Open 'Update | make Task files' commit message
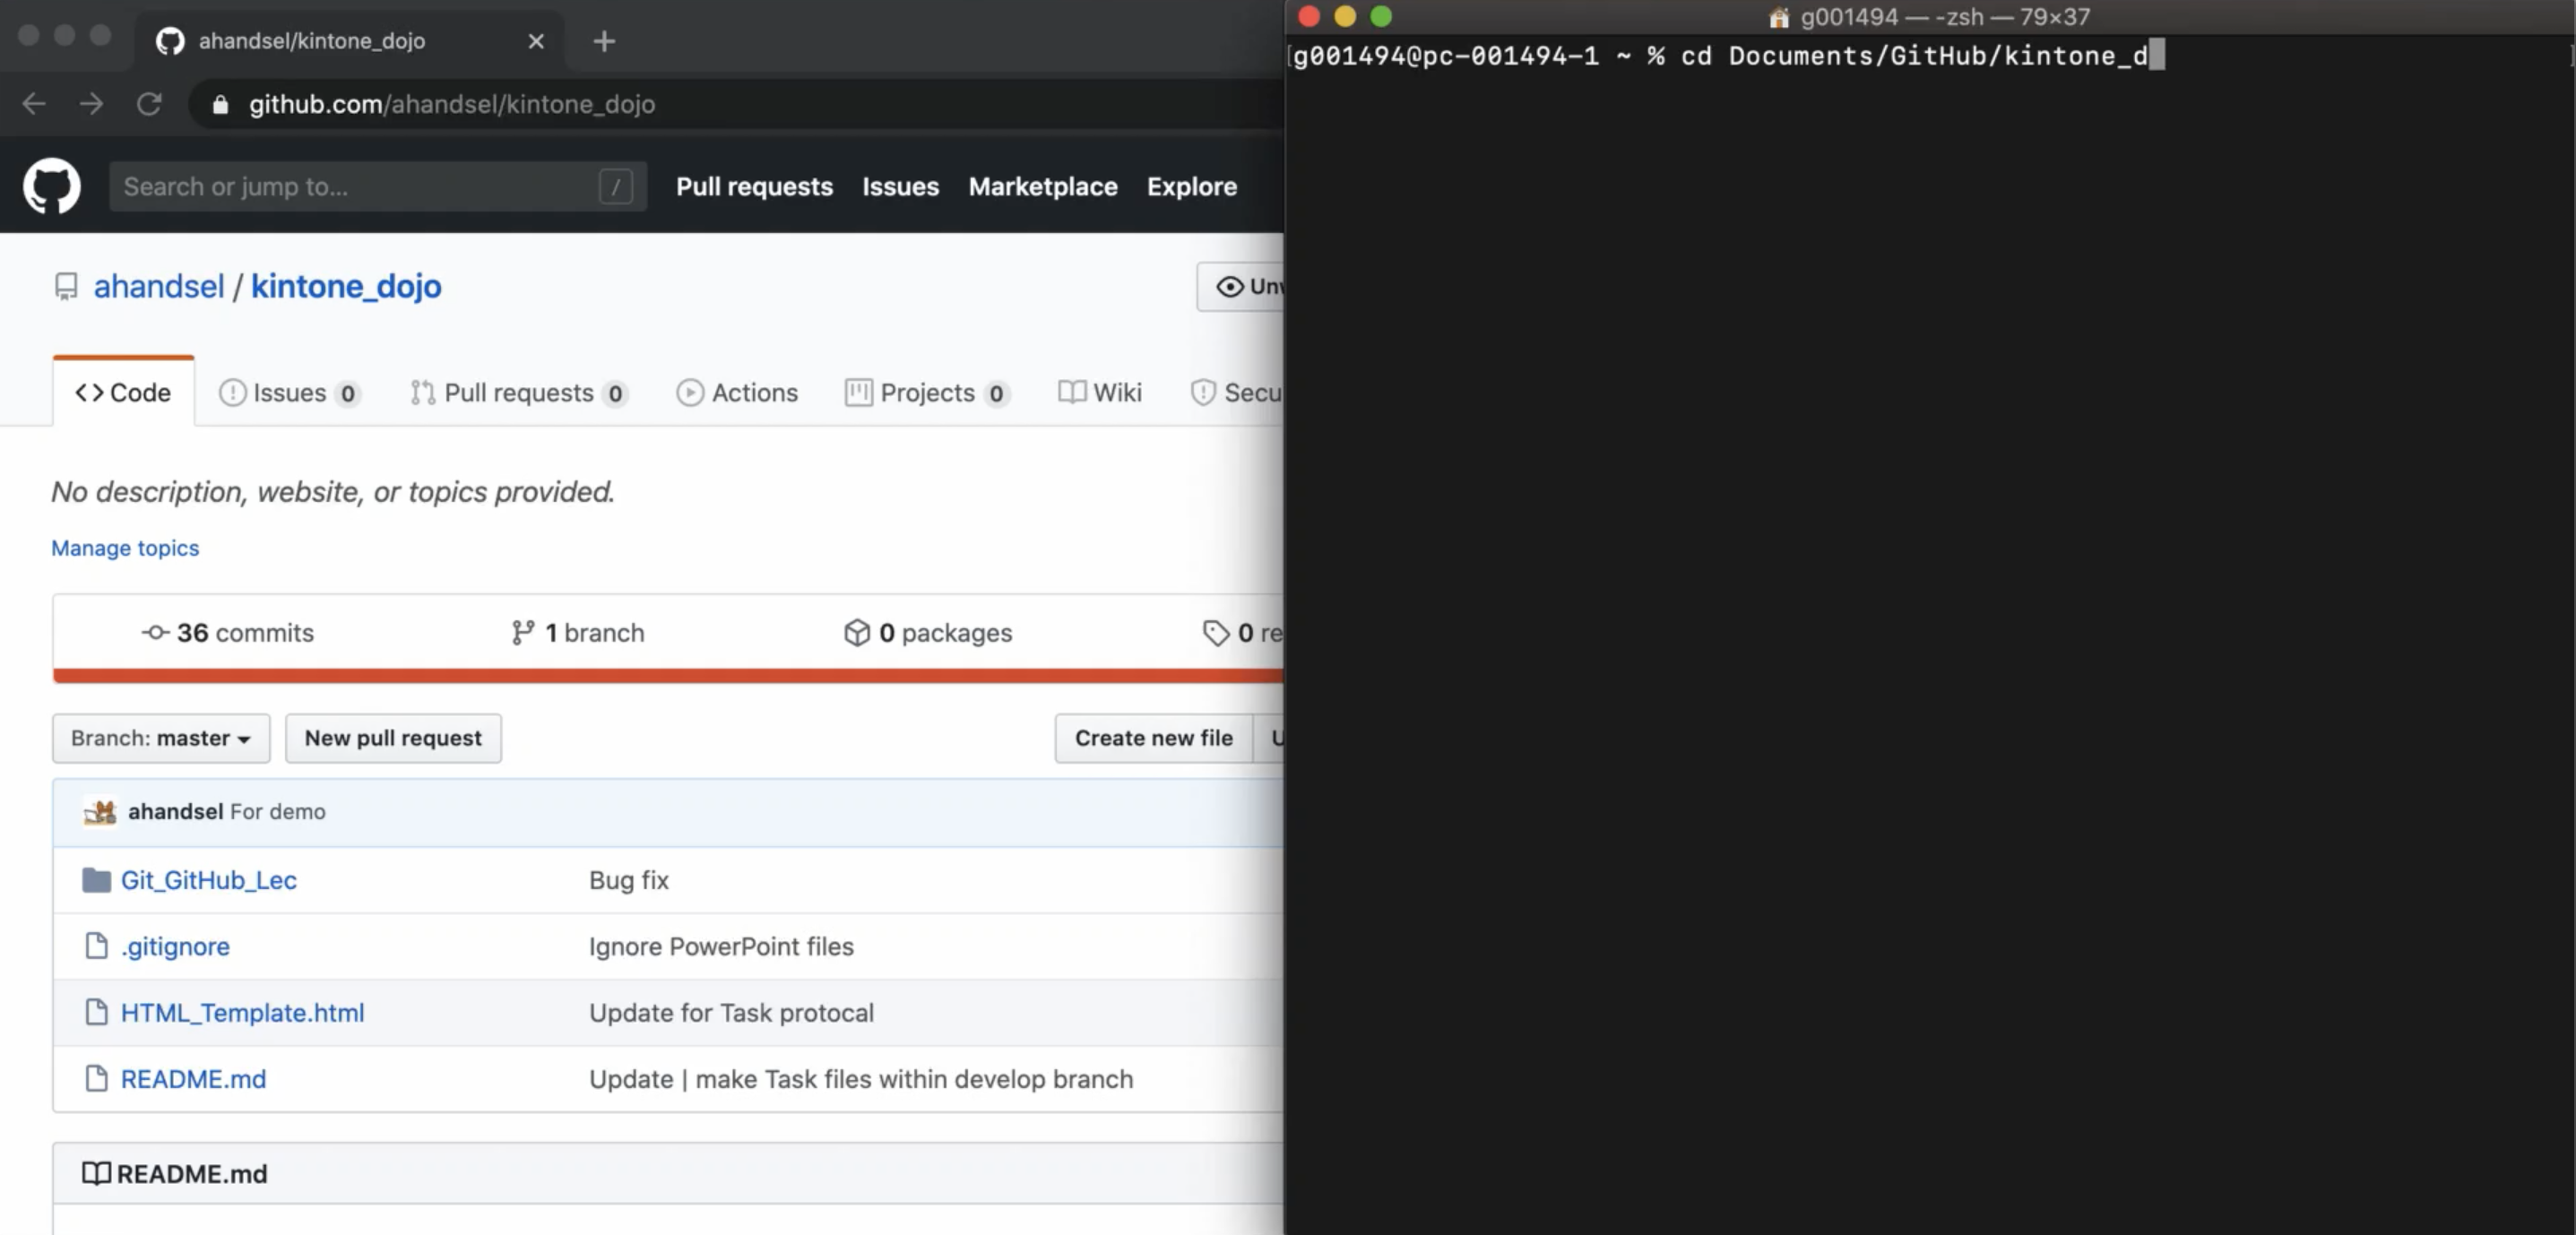The width and height of the screenshot is (2576, 1235). coord(861,1079)
